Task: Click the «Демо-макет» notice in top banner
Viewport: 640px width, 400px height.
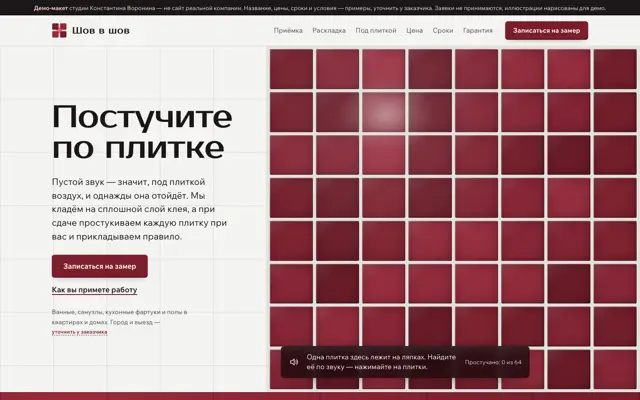Action: click(x=51, y=8)
